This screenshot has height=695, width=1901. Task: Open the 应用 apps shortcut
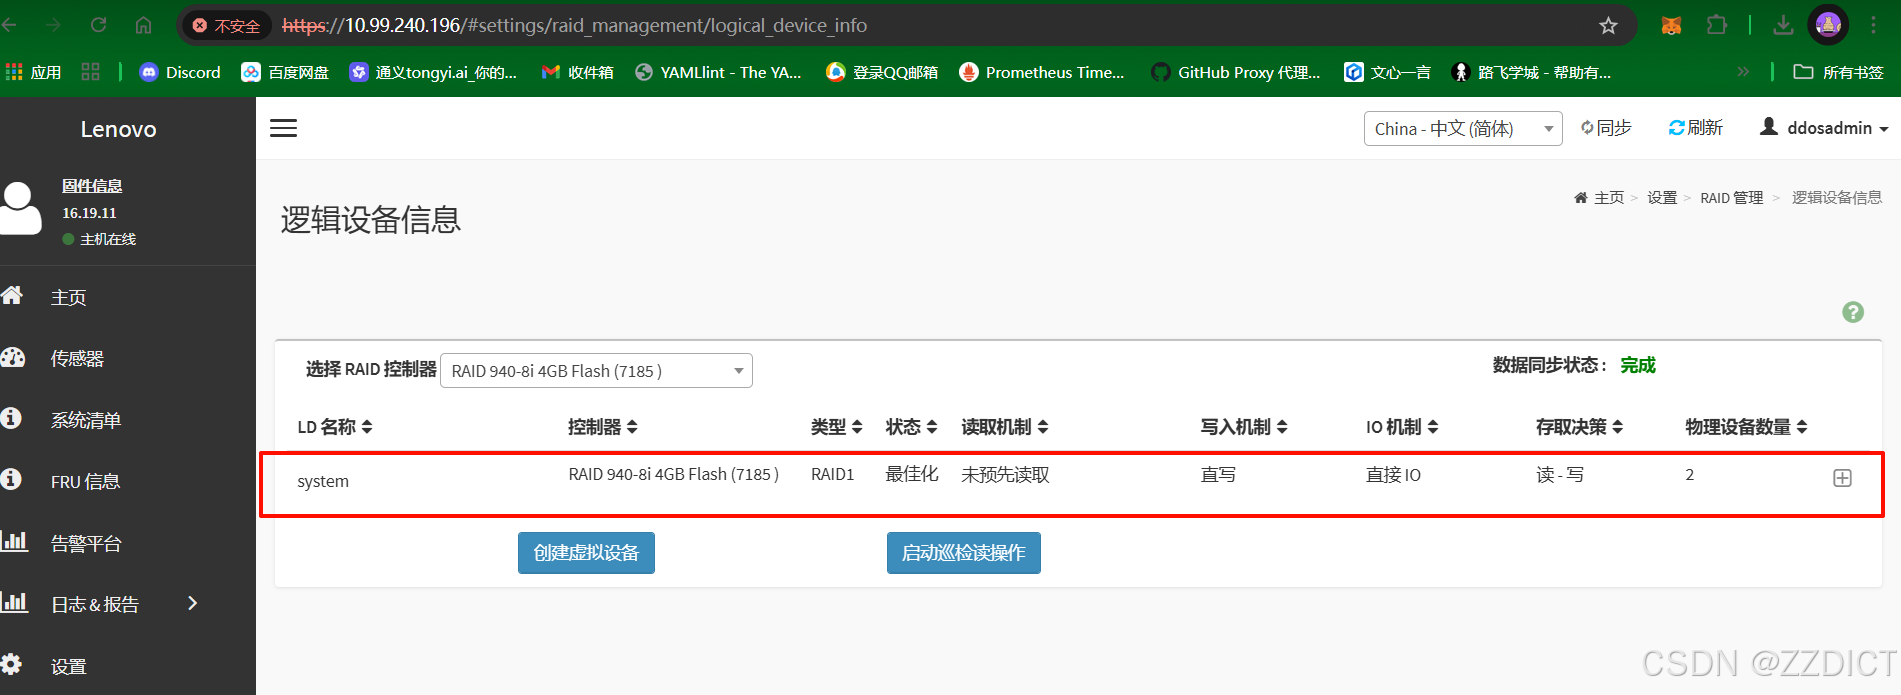coord(34,72)
